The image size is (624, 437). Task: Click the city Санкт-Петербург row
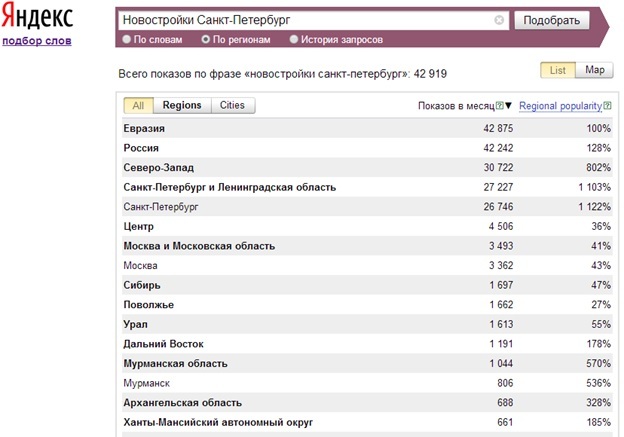pos(367,207)
